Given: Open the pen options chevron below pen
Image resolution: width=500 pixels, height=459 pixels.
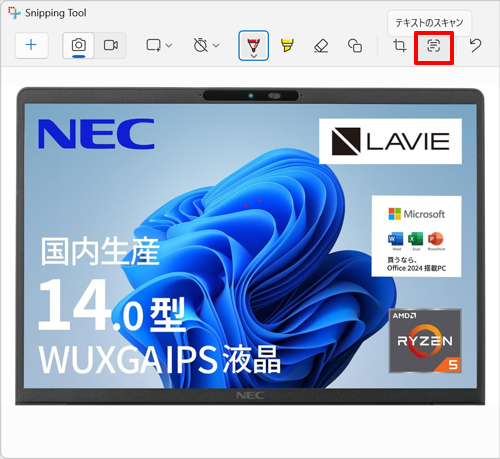Looking at the screenshot, I should pos(254,56).
